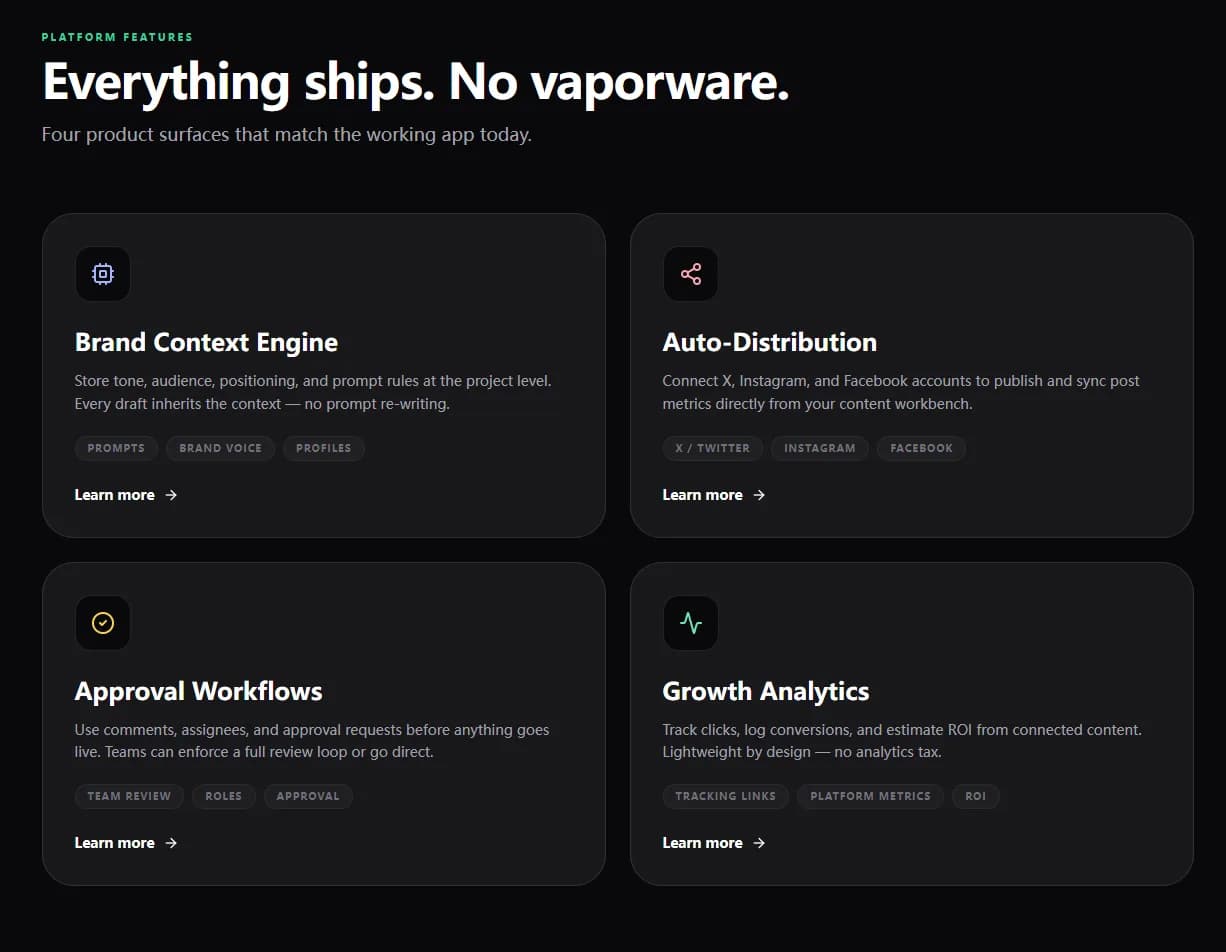Open Learn more under Brand Context Engine
The width and height of the screenshot is (1226, 952).
click(x=125, y=495)
